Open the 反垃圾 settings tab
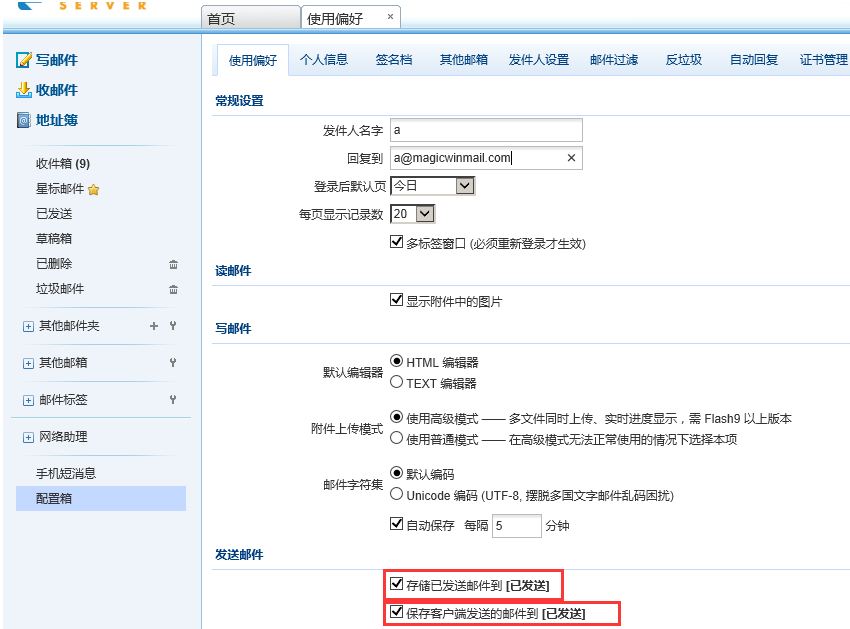Image resolution: width=850 pixels, height=629 pixels. coord(684,60)
